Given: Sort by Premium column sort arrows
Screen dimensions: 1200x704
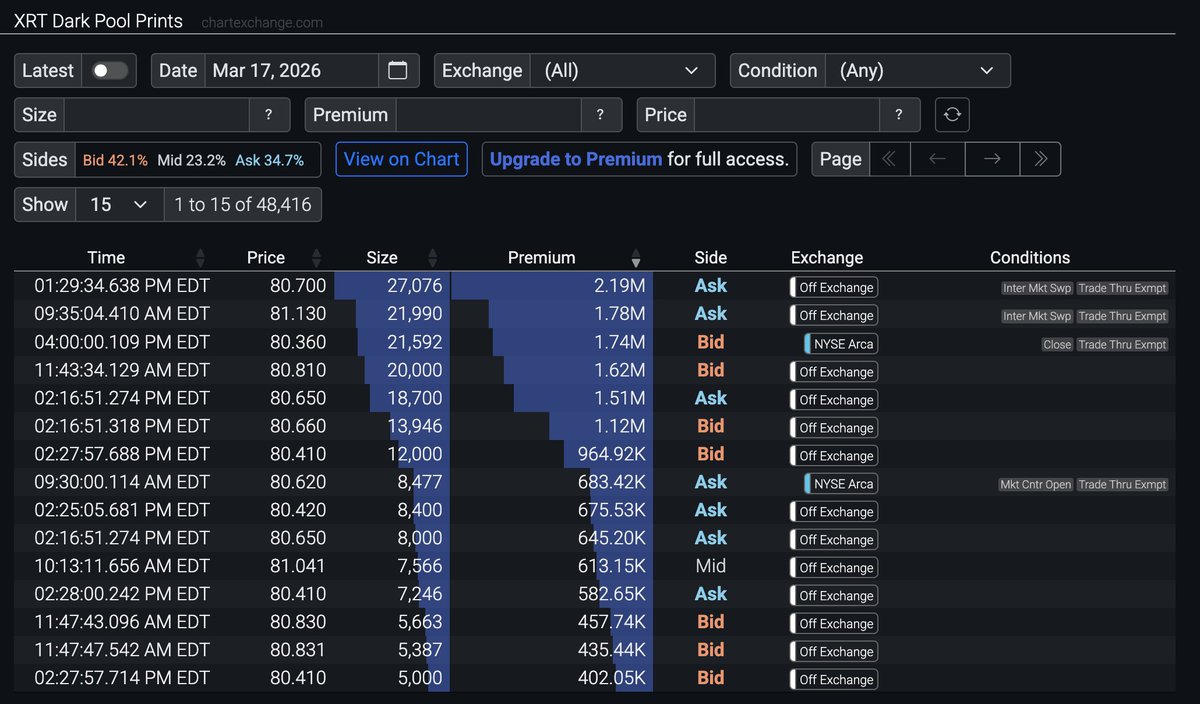Looking at the screenshot, I should coord(636,258).
